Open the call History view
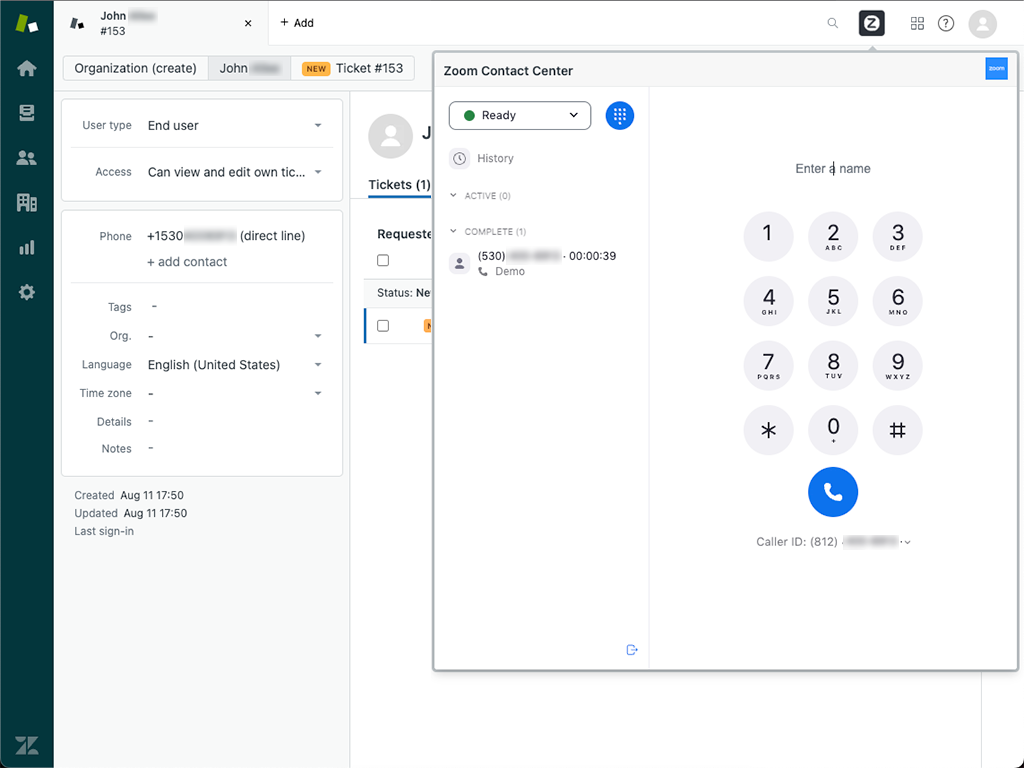The height and width of the screenshot is (768, 1024). (x=495, y=158)
